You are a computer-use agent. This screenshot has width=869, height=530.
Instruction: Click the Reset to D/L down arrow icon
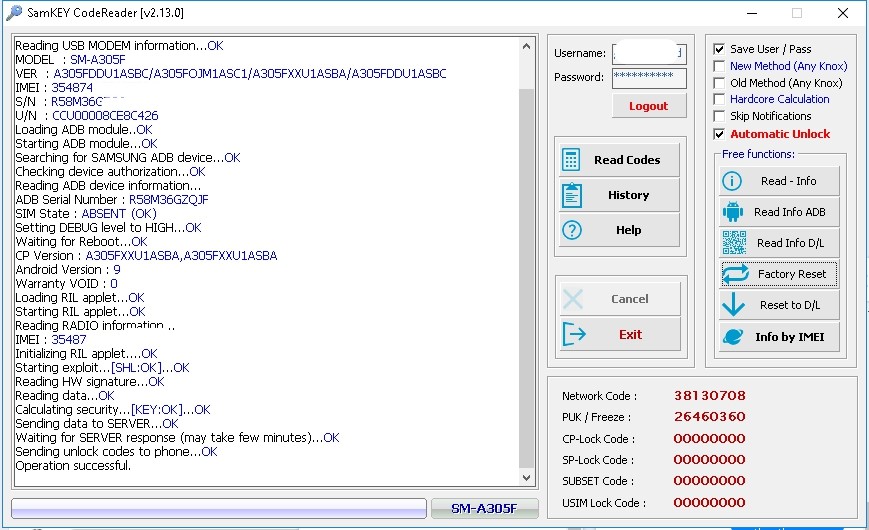click(733, 305)
